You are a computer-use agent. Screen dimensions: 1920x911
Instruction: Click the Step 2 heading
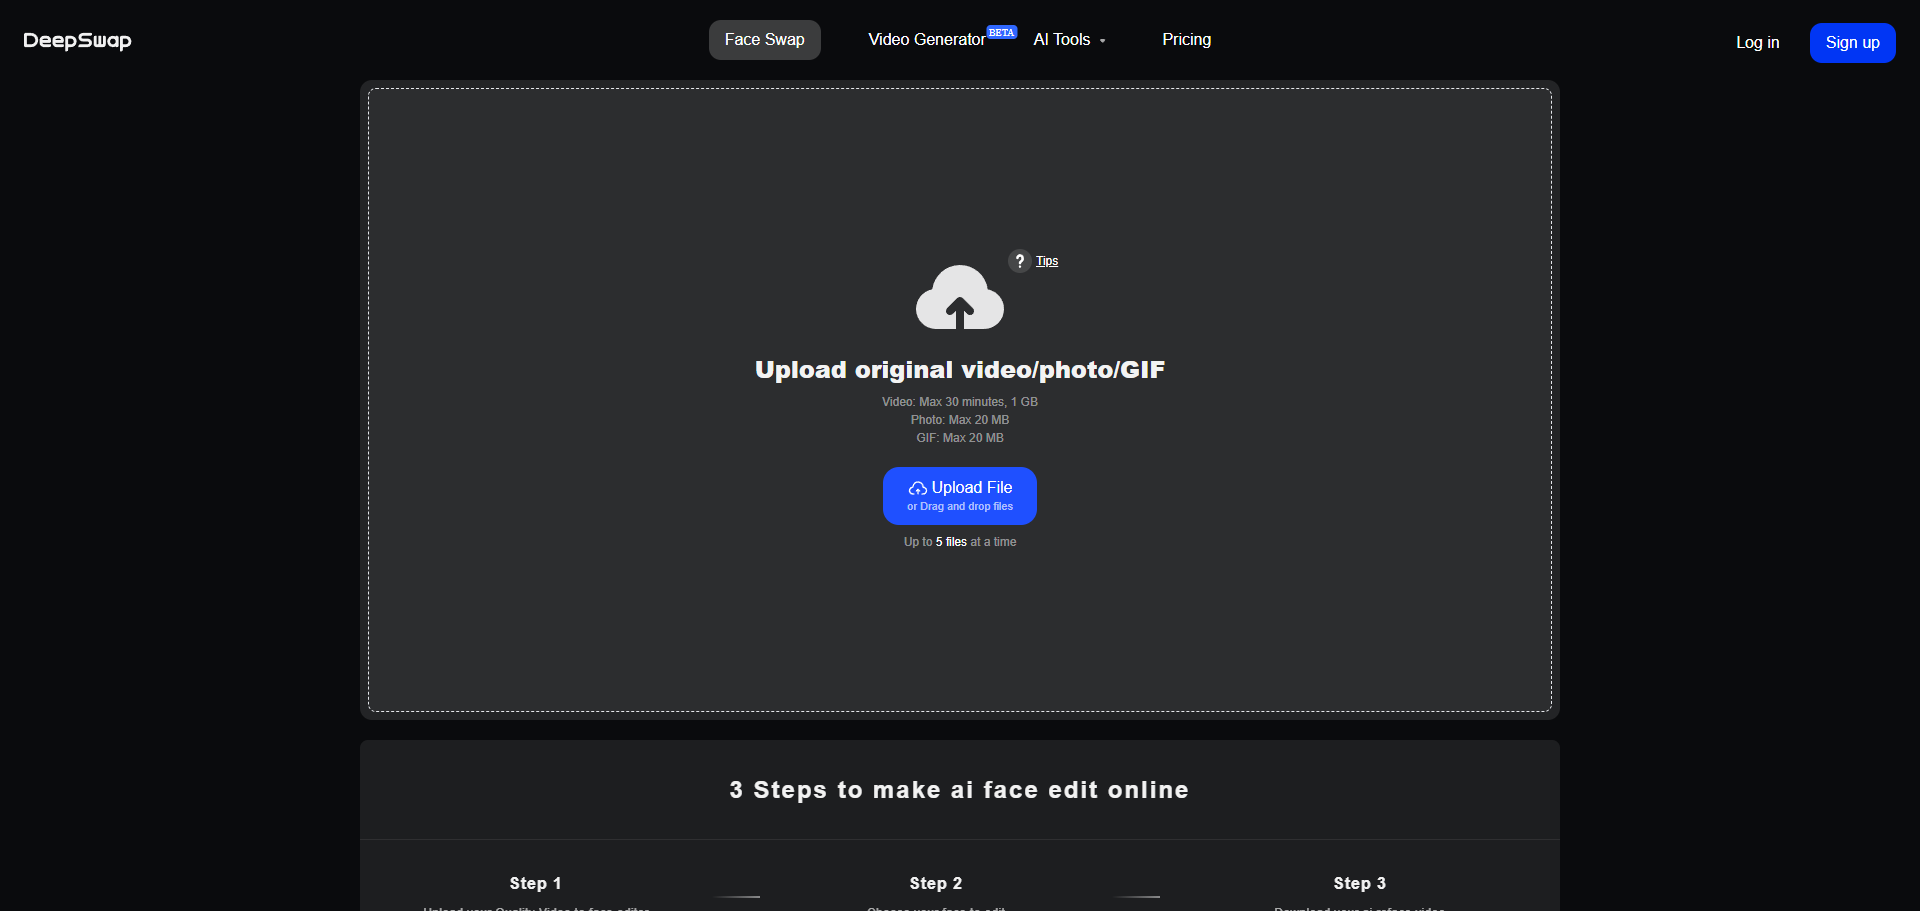[x=935, y=883]
